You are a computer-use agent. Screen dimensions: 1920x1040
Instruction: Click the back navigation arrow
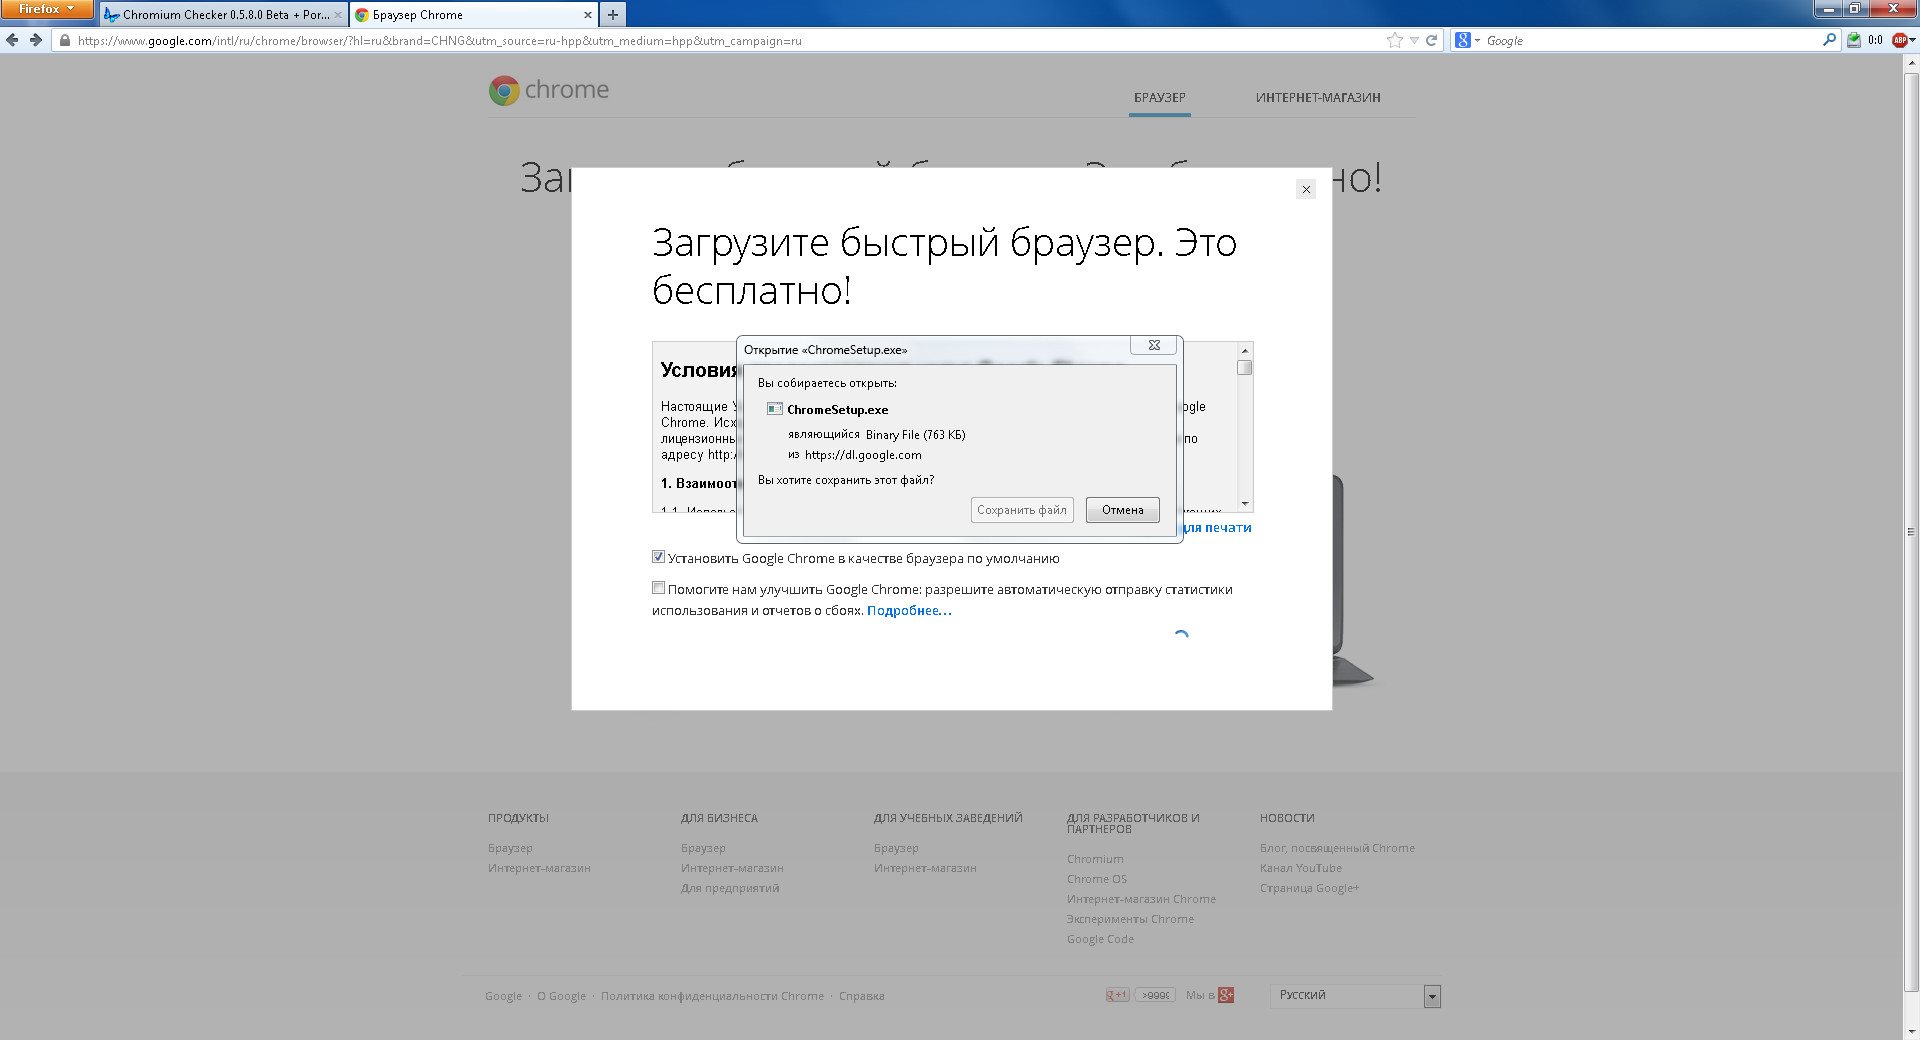point(12,40)
